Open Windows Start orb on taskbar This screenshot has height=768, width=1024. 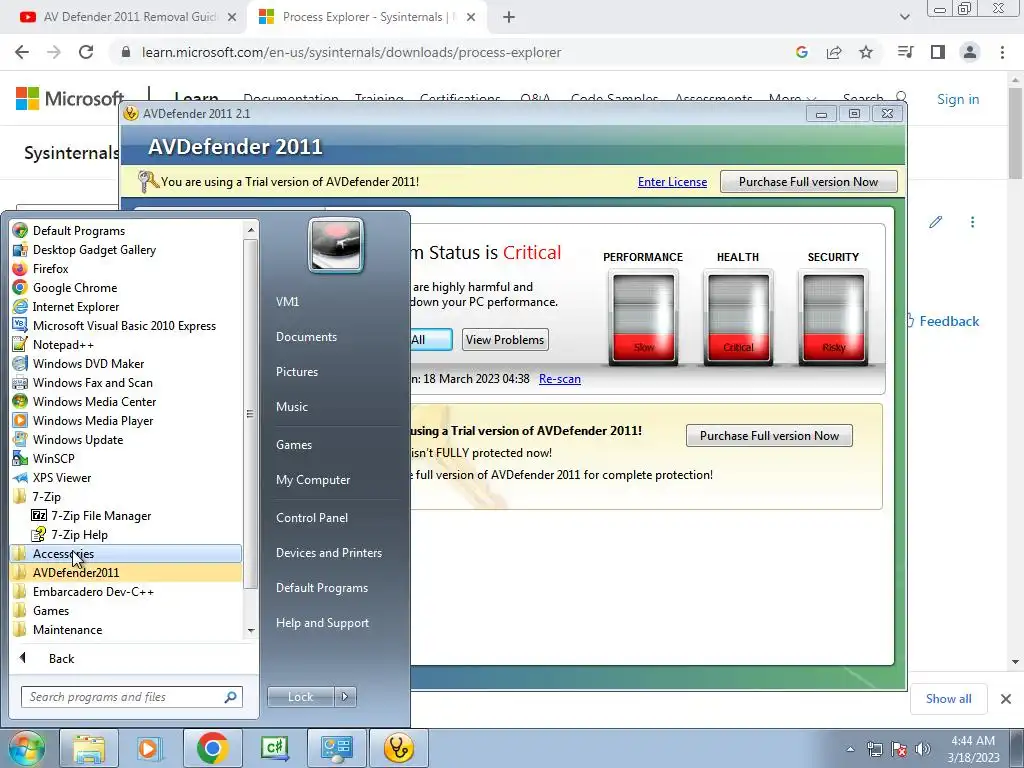point(26,748)
